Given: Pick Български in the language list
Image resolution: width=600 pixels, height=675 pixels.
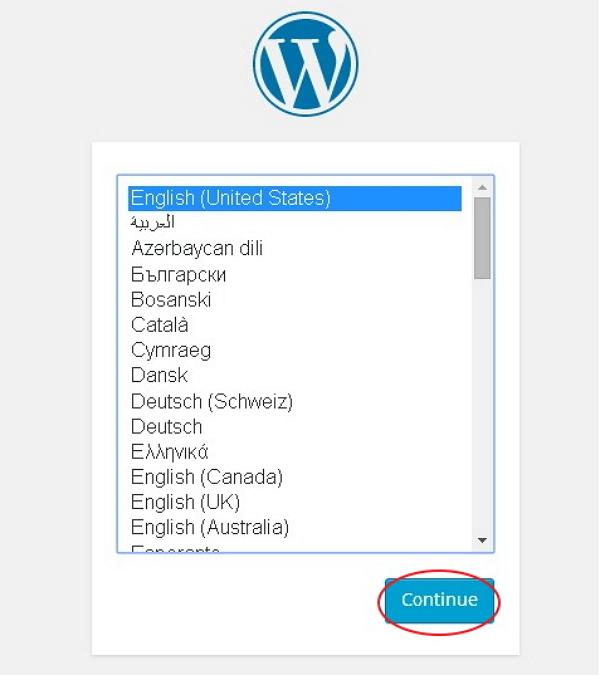Looking at the screenshot, I should pyautogui.click(x=178, y=274).
